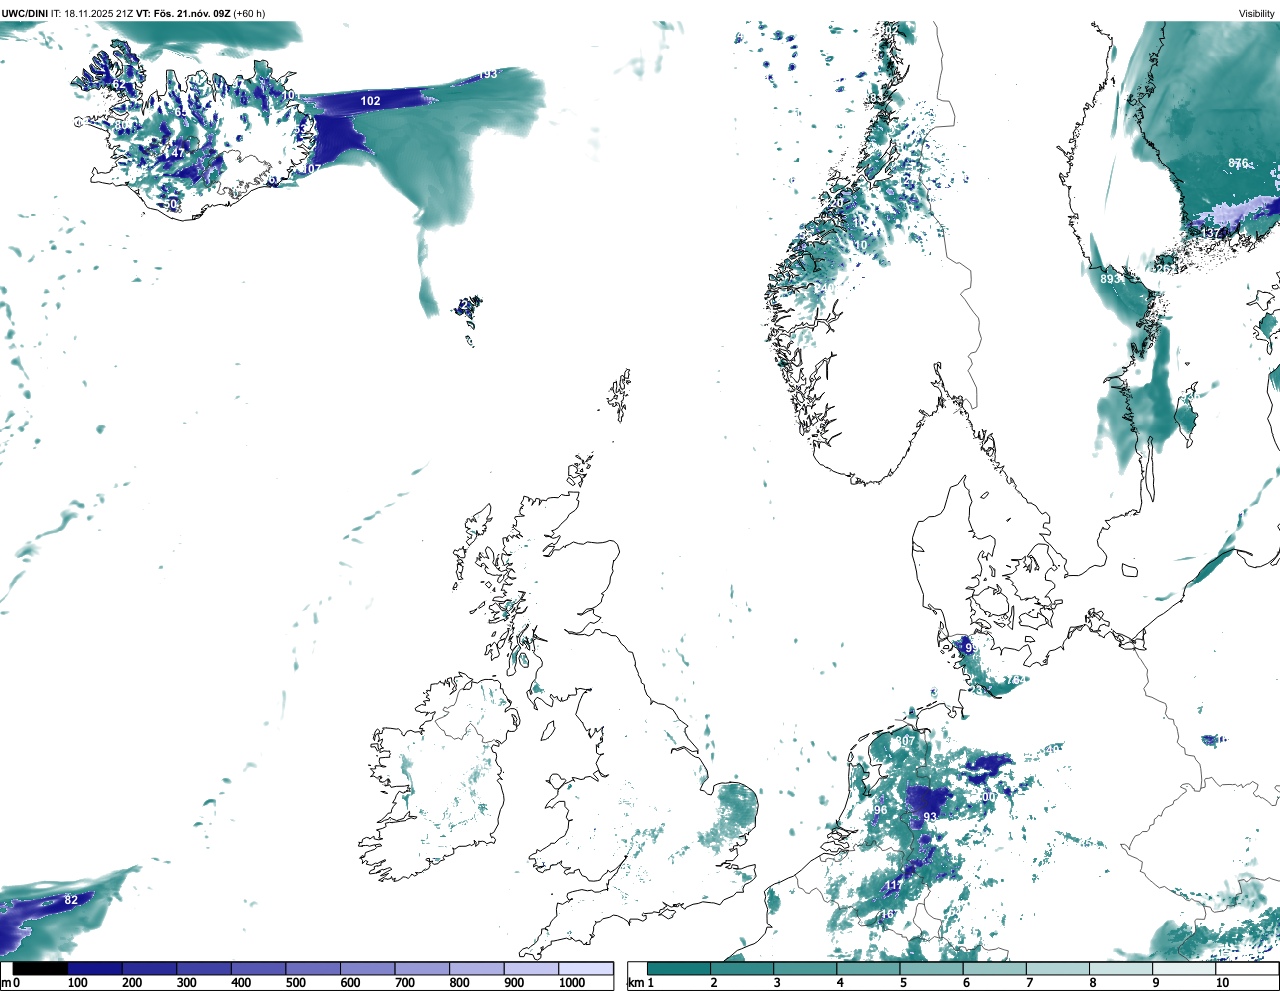Image resolution: width=1280 pixels, height=991 pixels.
Task: Select the 900–1000 m legend swatch
Action: click(531, 968)
